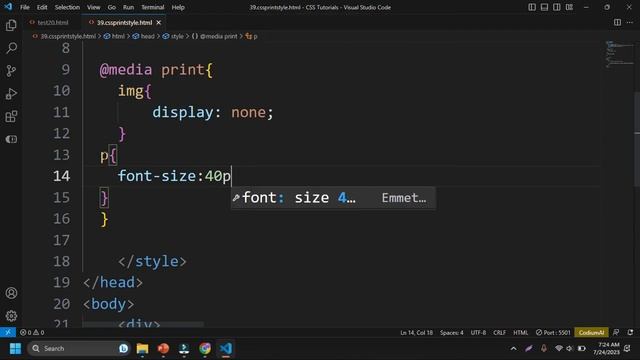The height and width of the screenshot is (360, 640).
Task: Click the taskbar Search box
Action: click(x=79, y=349)
